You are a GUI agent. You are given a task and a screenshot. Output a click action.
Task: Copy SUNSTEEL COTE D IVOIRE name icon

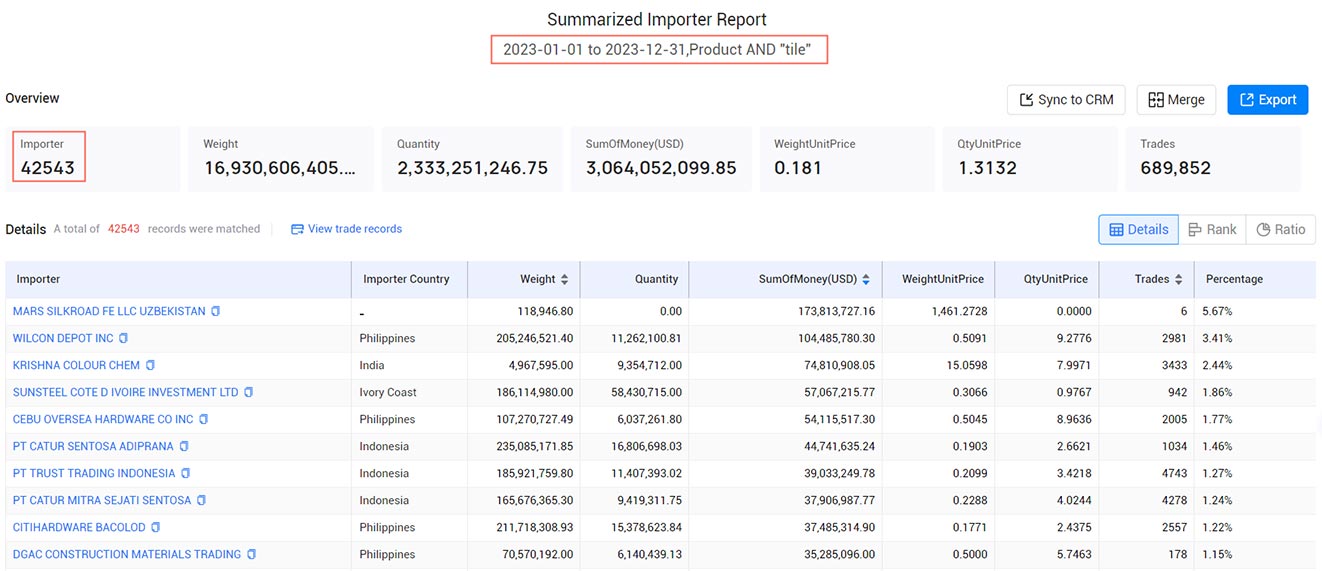248,392
